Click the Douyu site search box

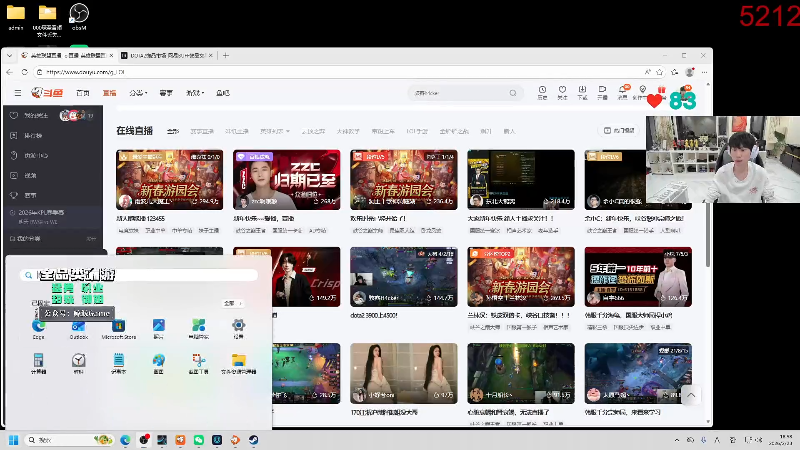tap(455, 93)
